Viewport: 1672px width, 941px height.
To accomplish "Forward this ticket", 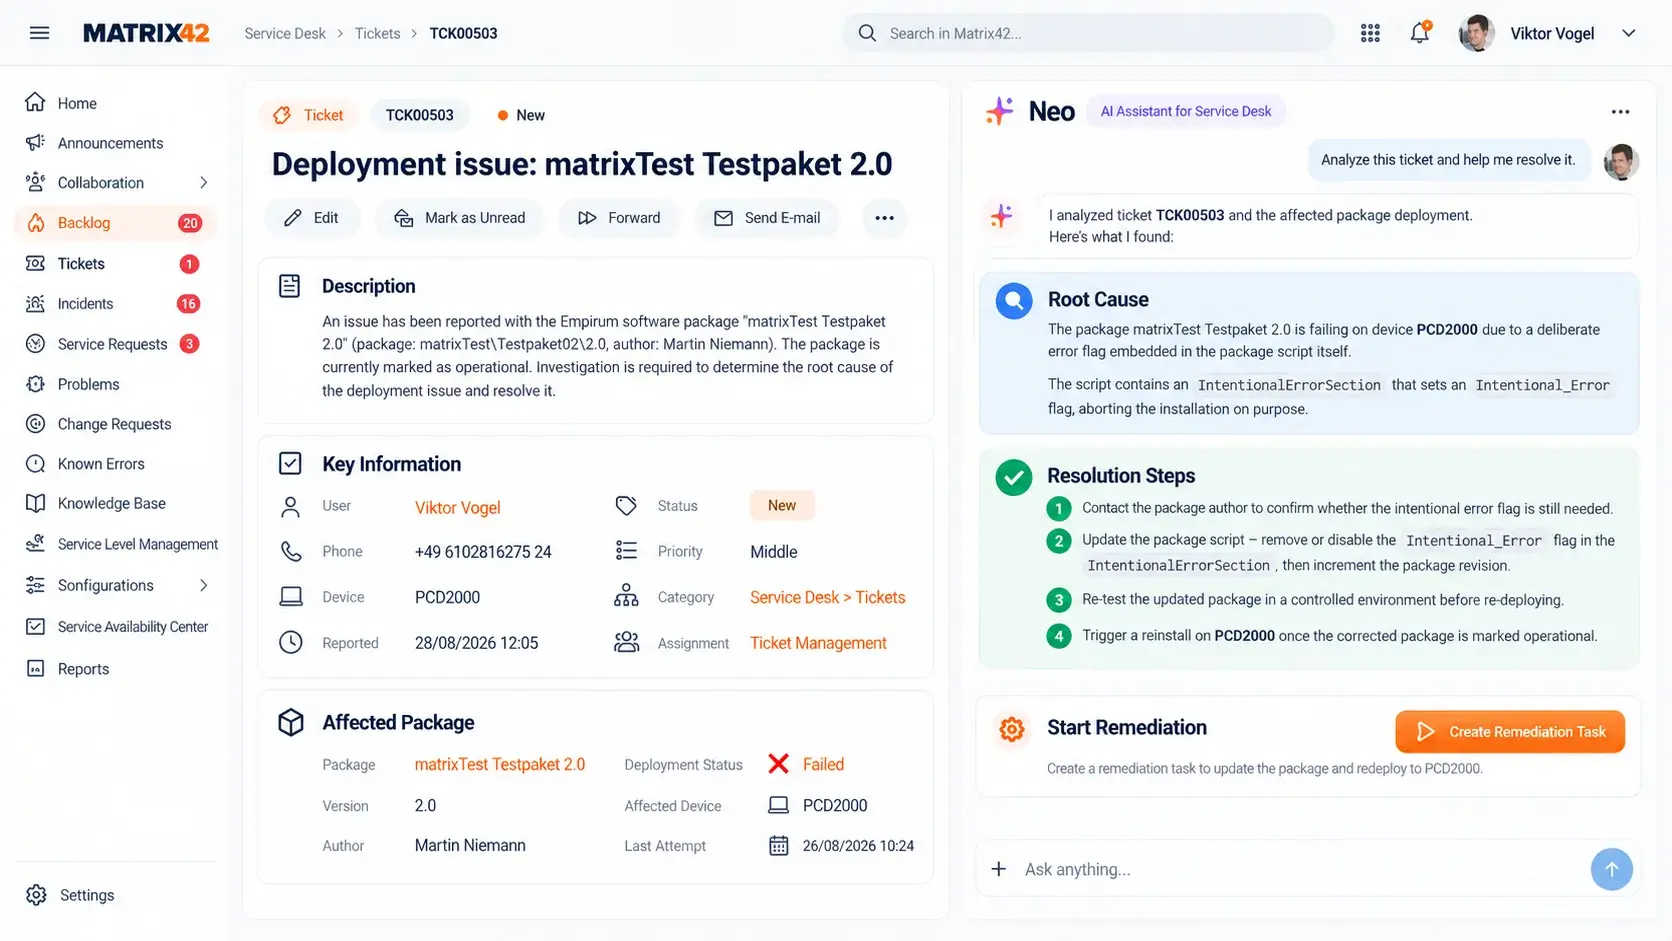I will 619,218.
